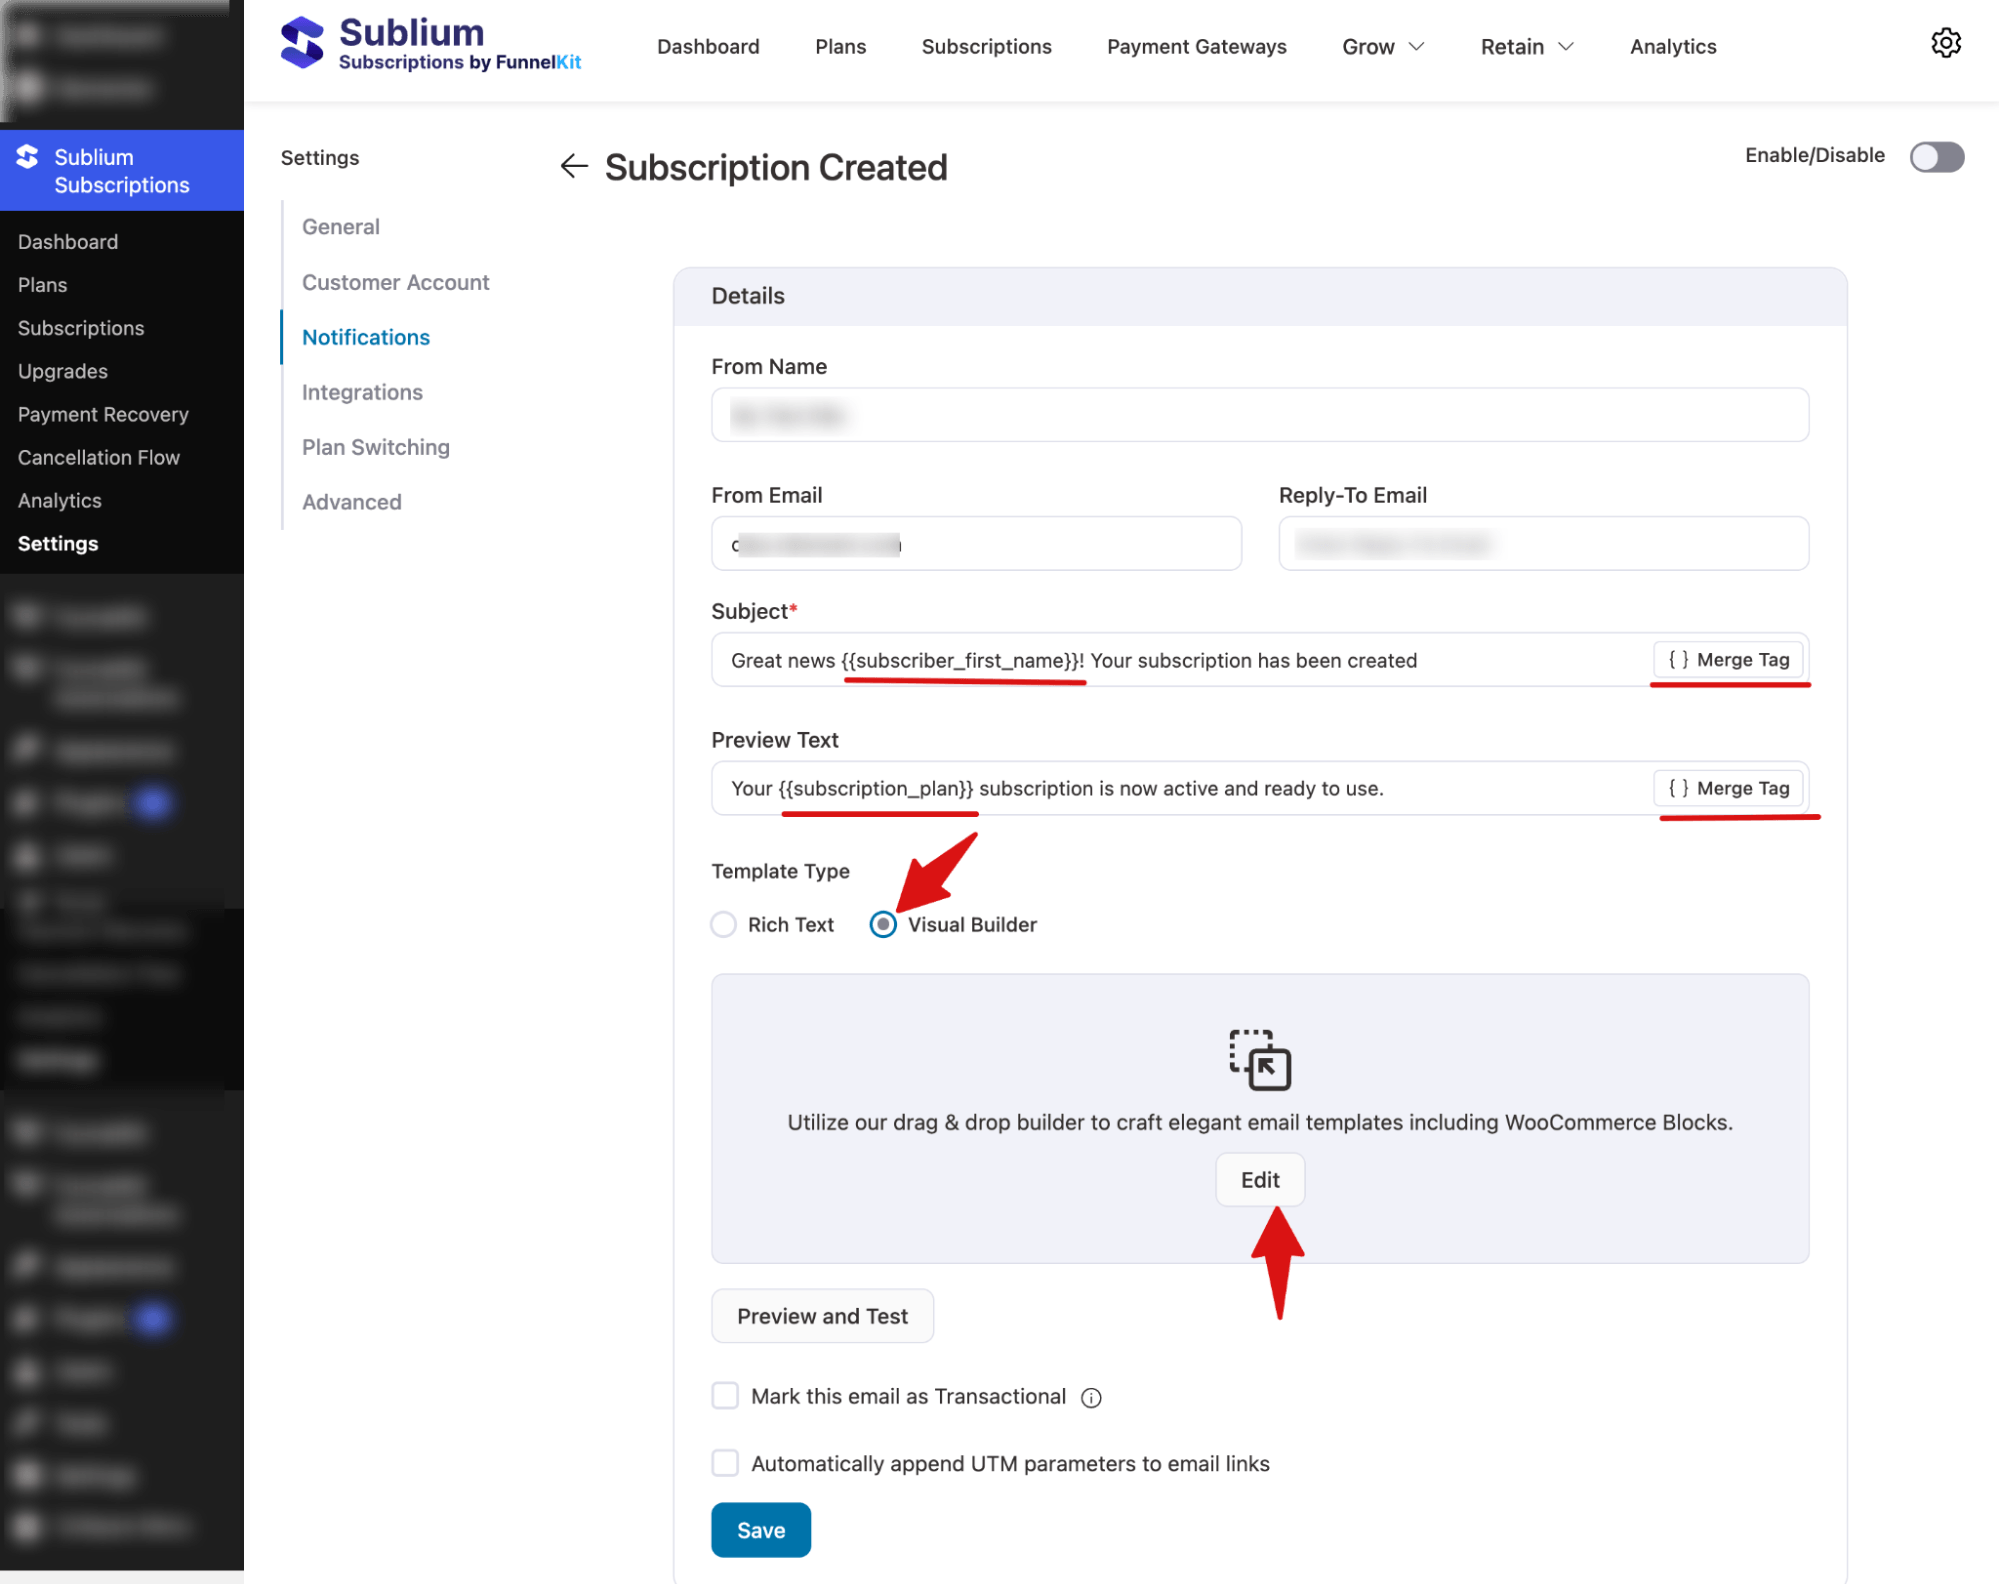This screenshot has width=1999, height=1585.
Task: Click info icon next to Transactional option
Action: tap(1091, 1398)
